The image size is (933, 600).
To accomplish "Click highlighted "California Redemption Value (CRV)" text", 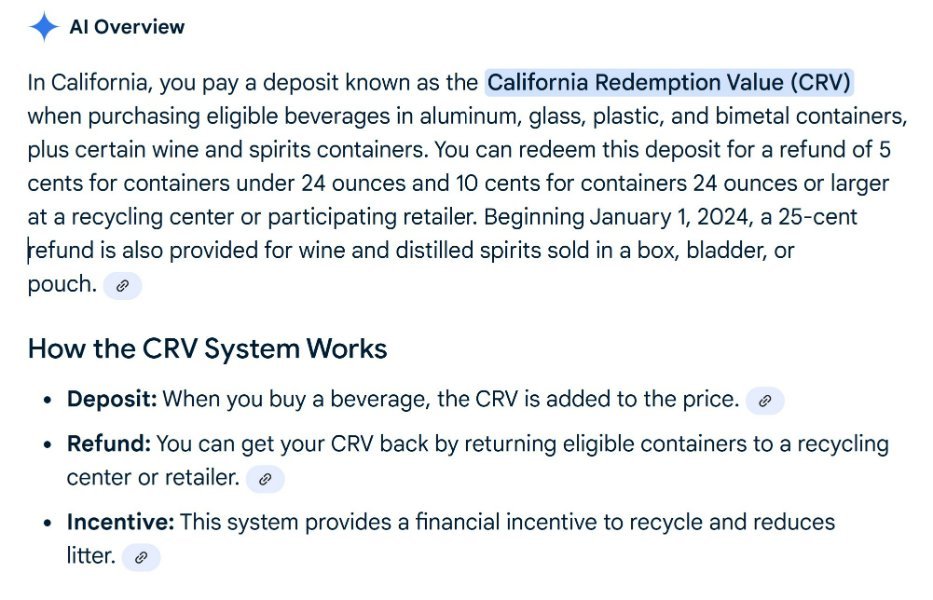I will [668, 82].
